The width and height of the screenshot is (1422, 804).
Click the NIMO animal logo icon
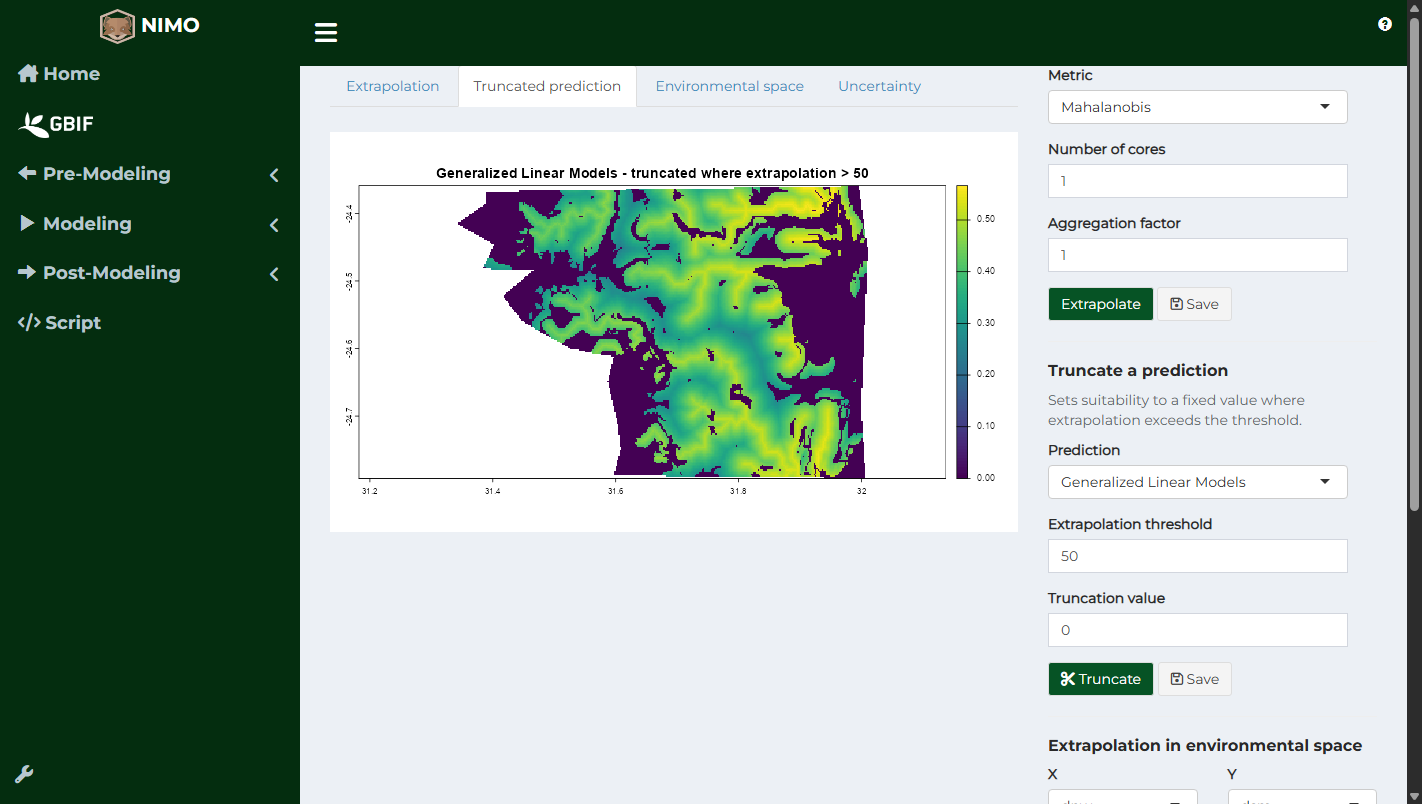point(117,26)
